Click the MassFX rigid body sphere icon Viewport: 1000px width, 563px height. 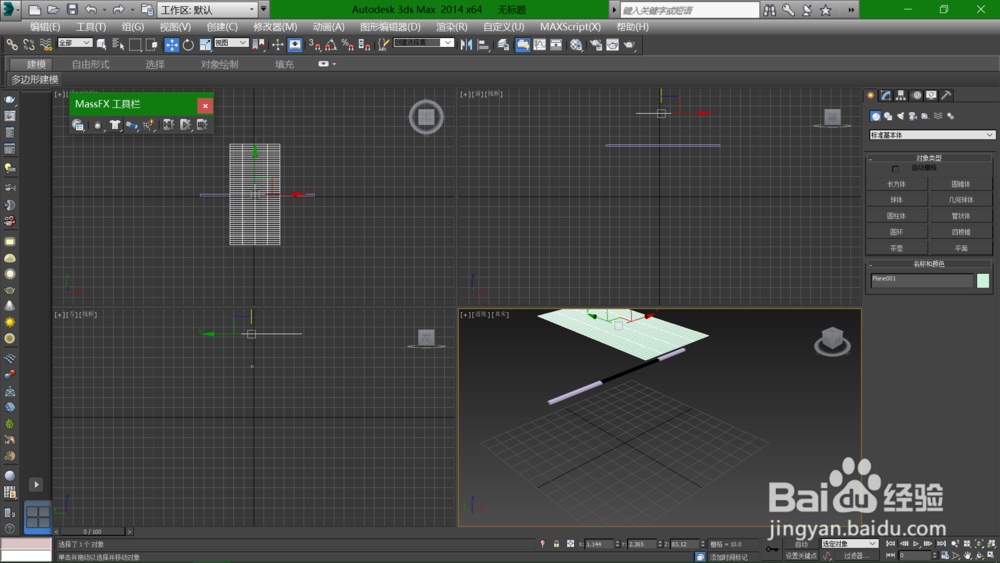[x=97, y=125]
